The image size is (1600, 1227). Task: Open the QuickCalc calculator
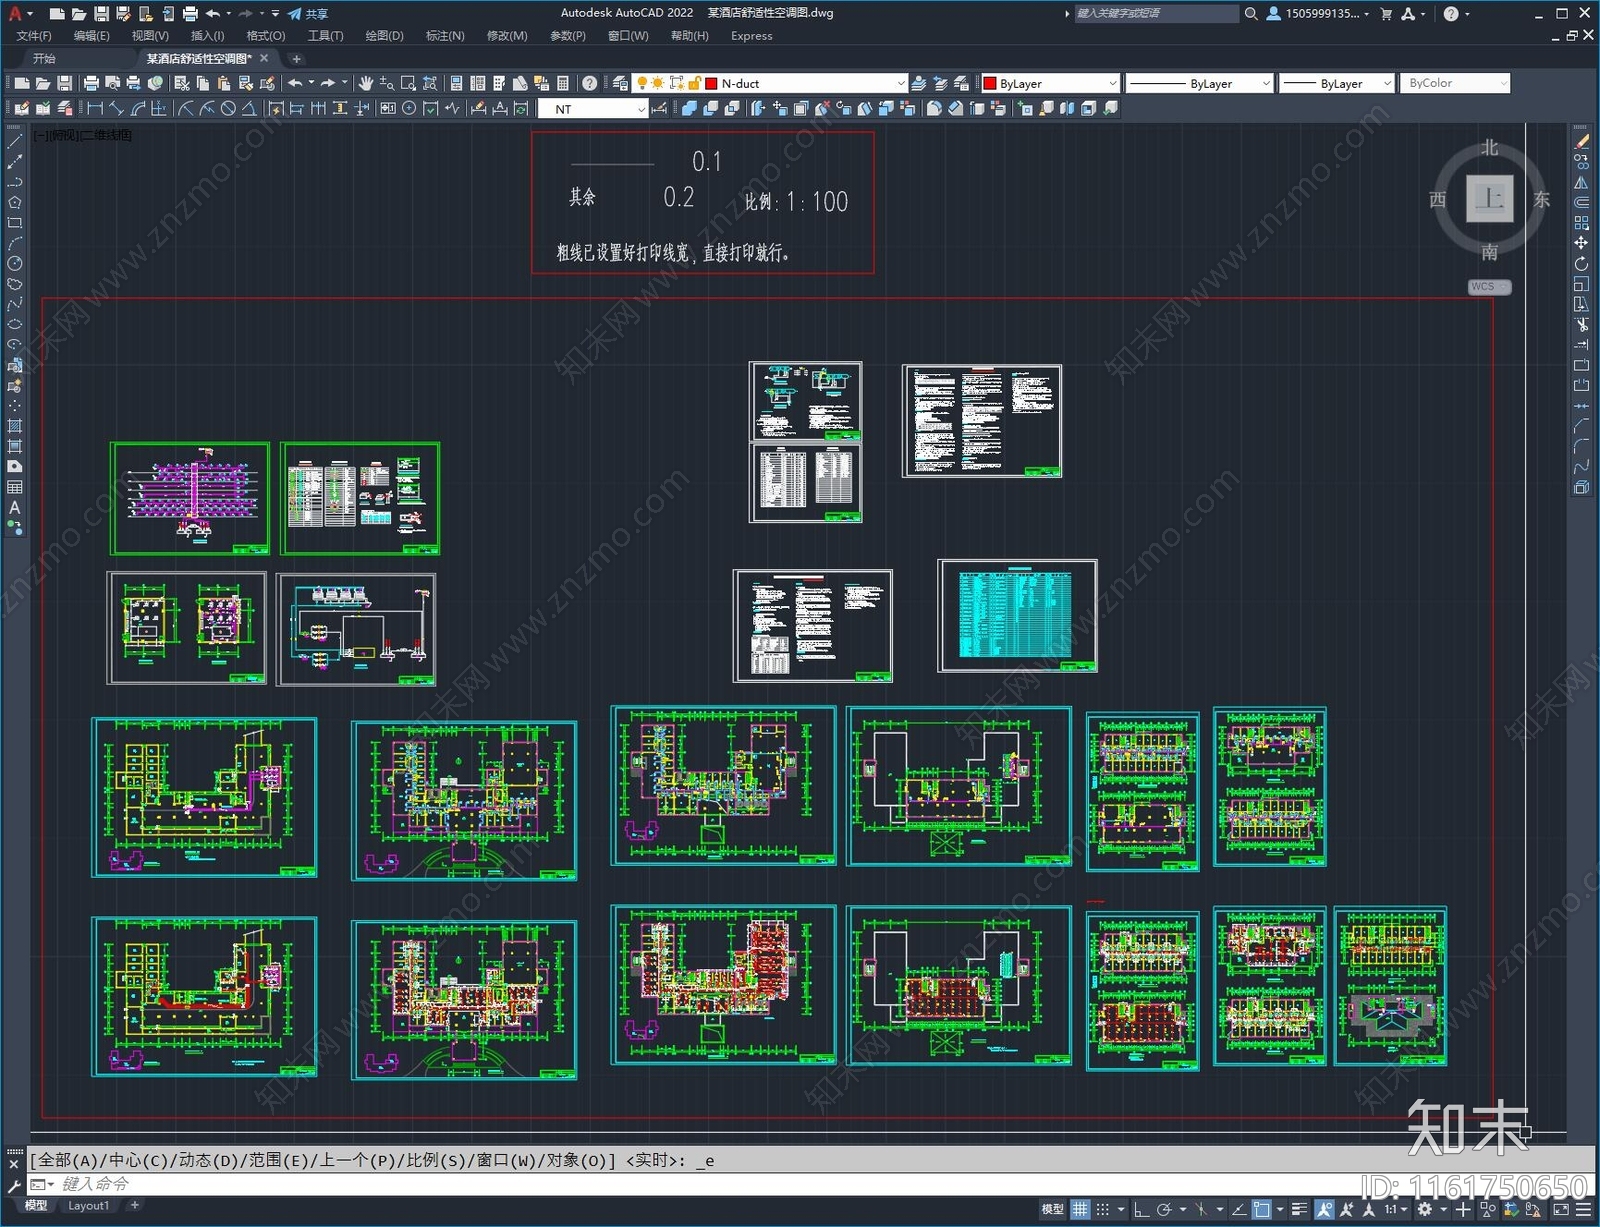(x=563, y=84)
